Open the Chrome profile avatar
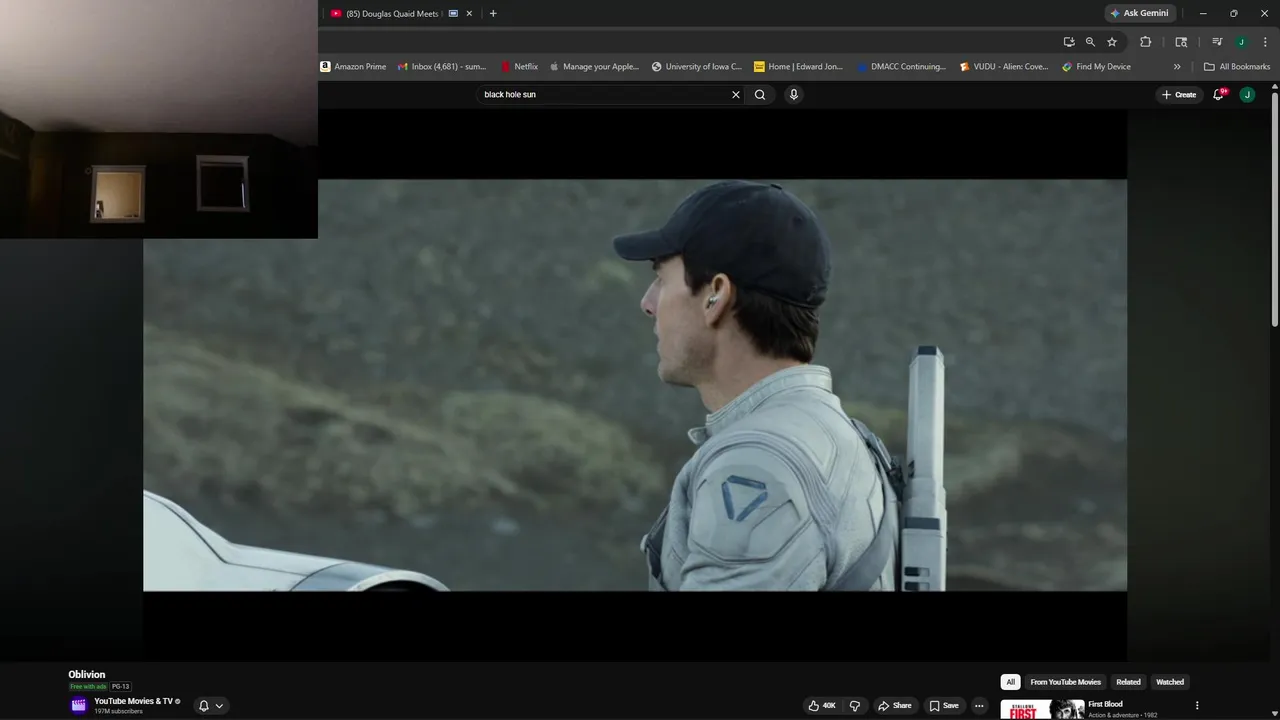This screenshot has width=1280, height=720. pyautogui.click(x=1241, y=42)
